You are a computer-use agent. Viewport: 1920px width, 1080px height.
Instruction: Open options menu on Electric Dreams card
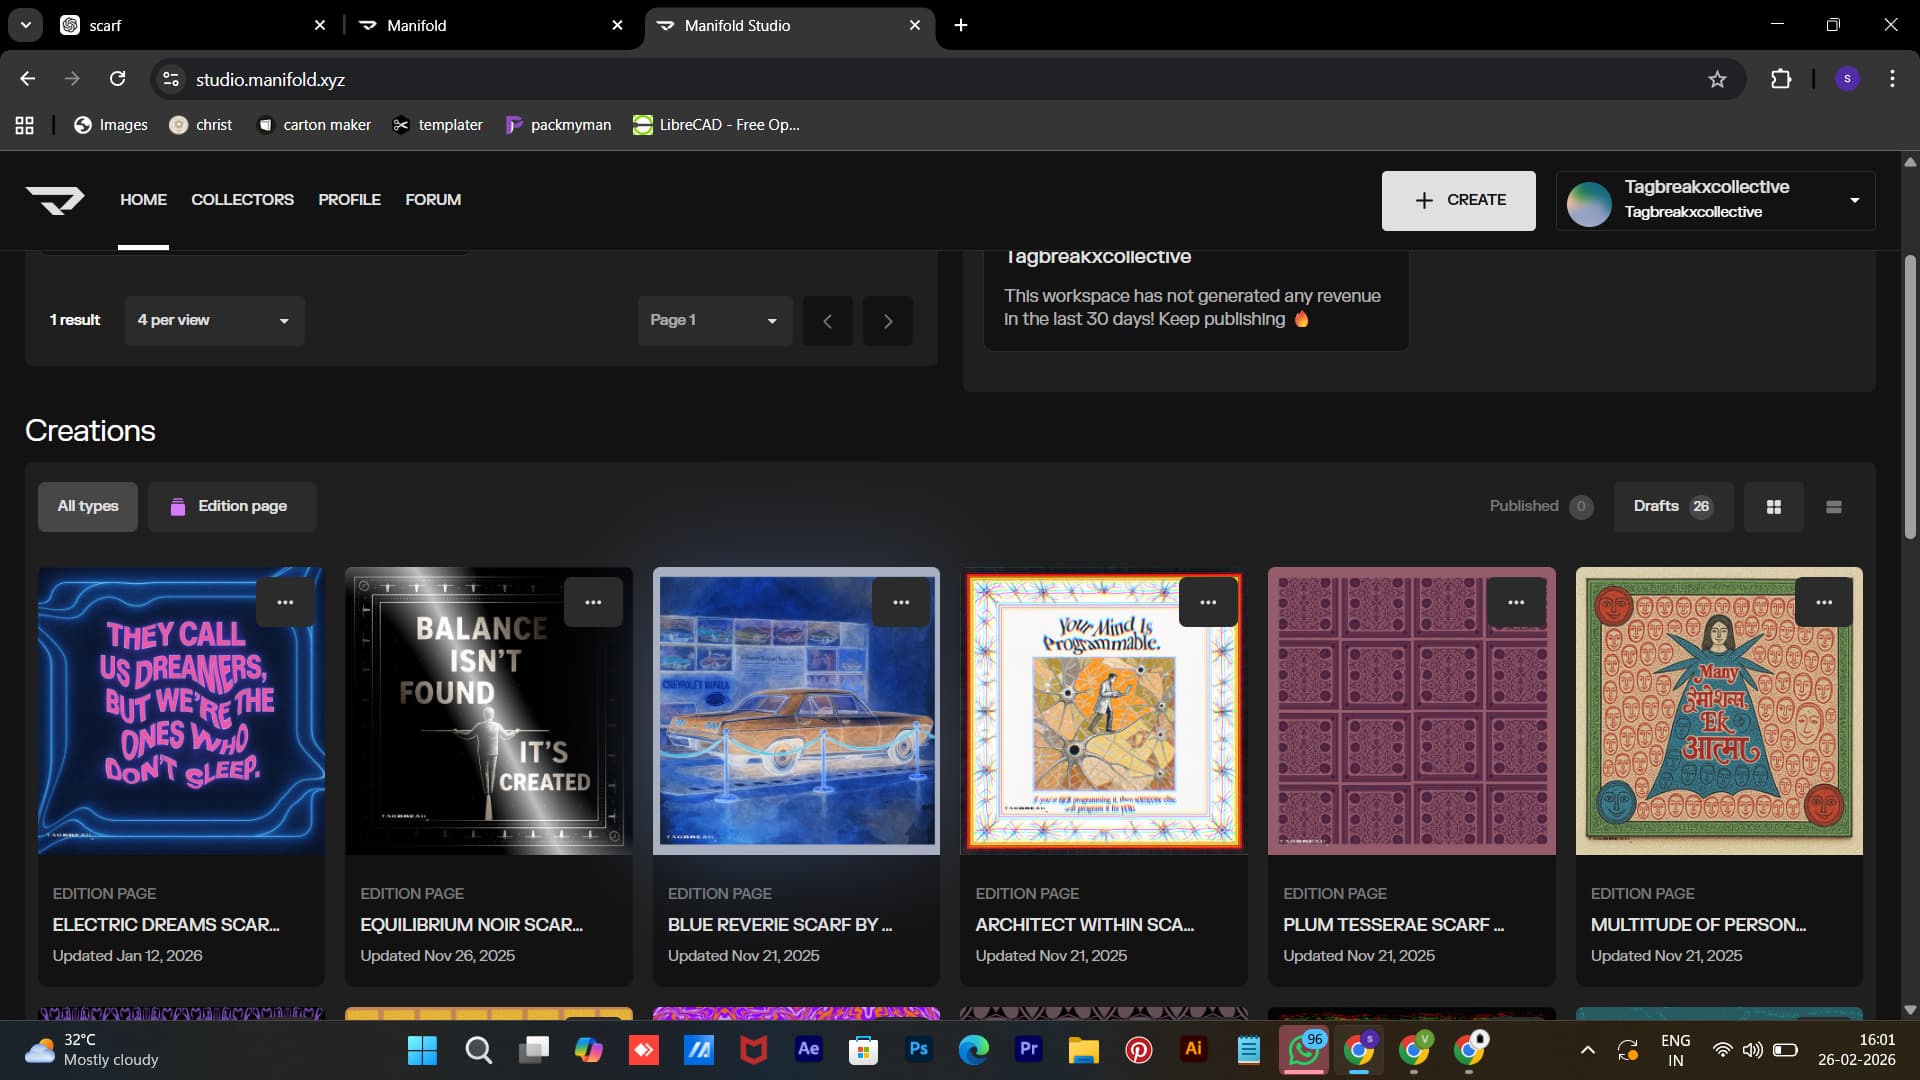click(285, 602)
